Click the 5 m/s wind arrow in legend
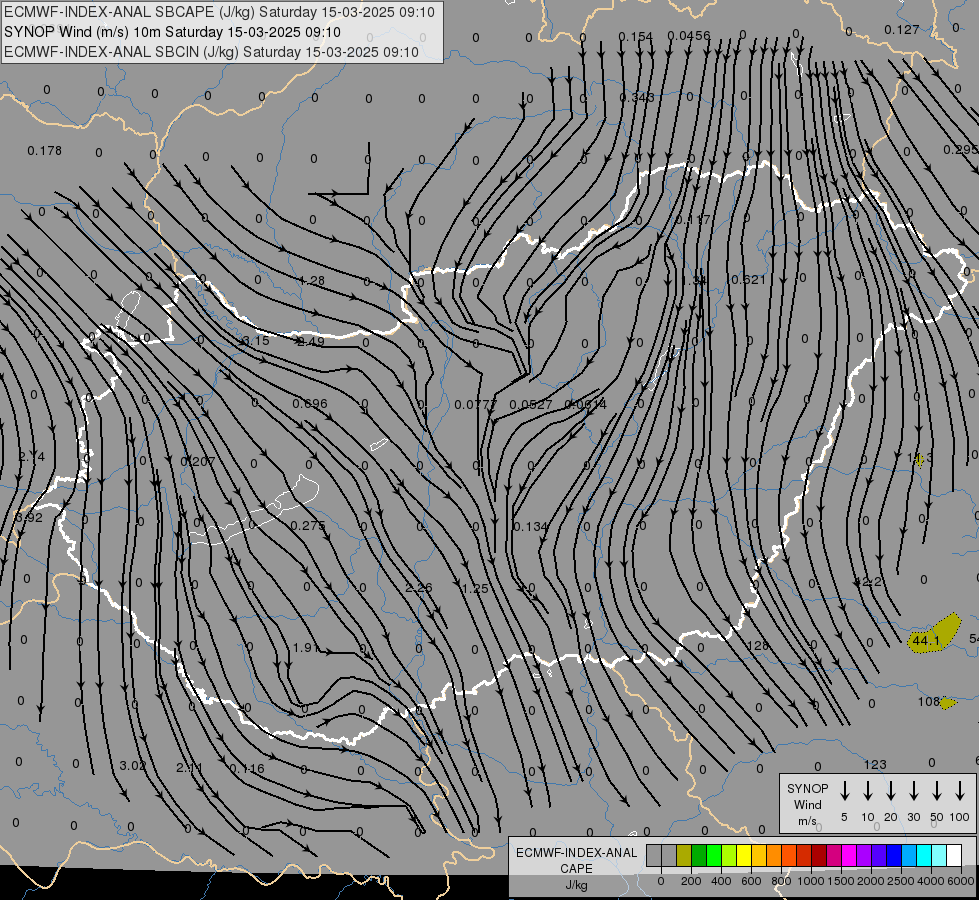The width and height of the screenshot is (979, 900). (x=844, y=791)
